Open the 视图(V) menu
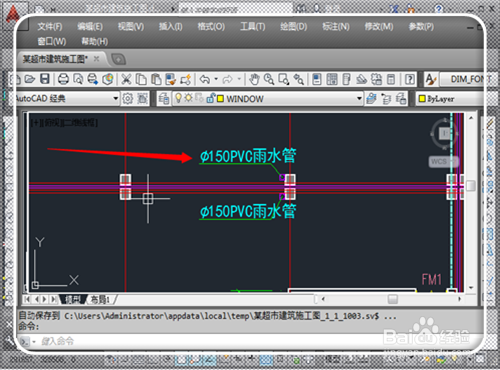The height and width of the screenshot is (370, 500). (131, 27)
